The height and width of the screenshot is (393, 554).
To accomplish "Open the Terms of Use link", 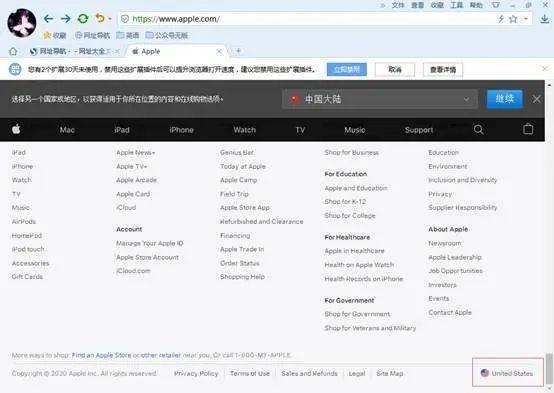I will 250,373.
